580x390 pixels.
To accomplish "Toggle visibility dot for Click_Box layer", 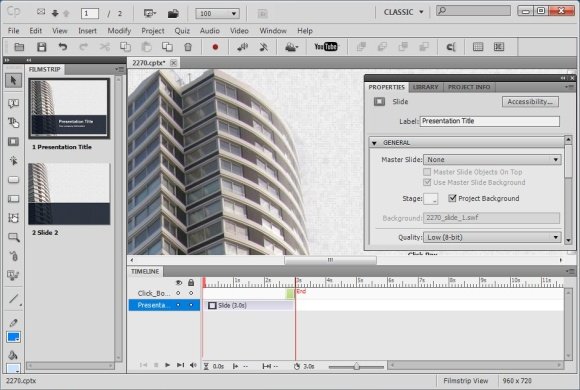I will pos(178,293).
